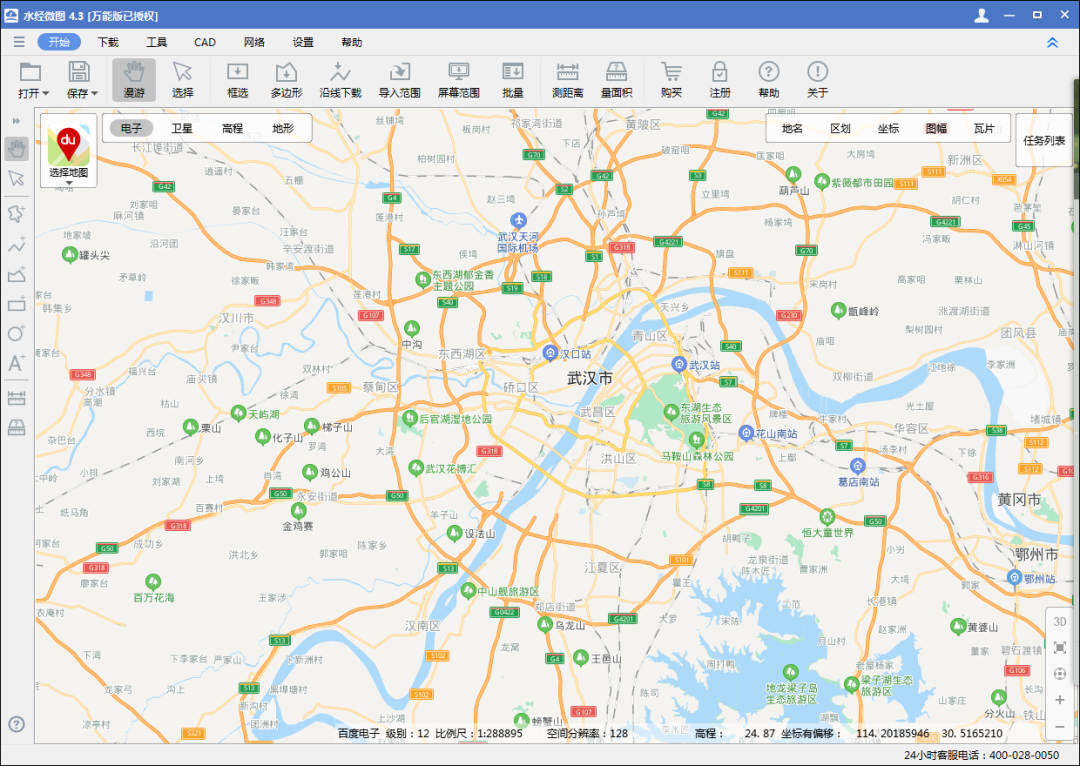Switch map layer to 地形
1080x766 pixels.
coord(283,128)
